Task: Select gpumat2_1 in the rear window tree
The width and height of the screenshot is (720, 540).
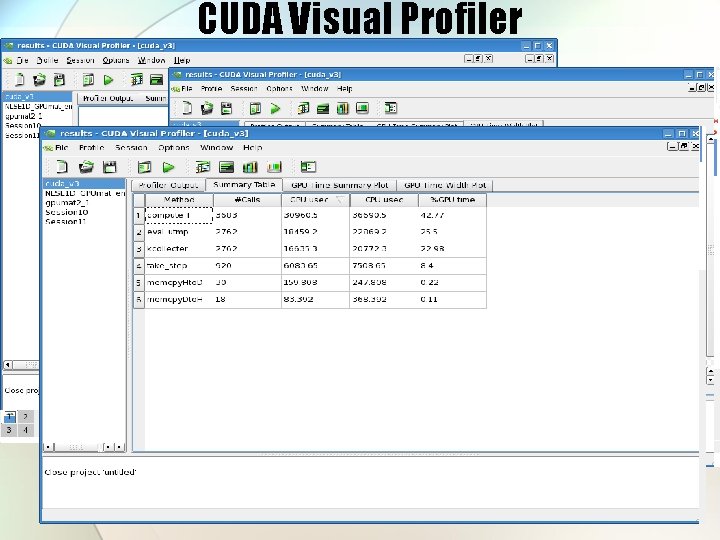Action: point(23,116)
